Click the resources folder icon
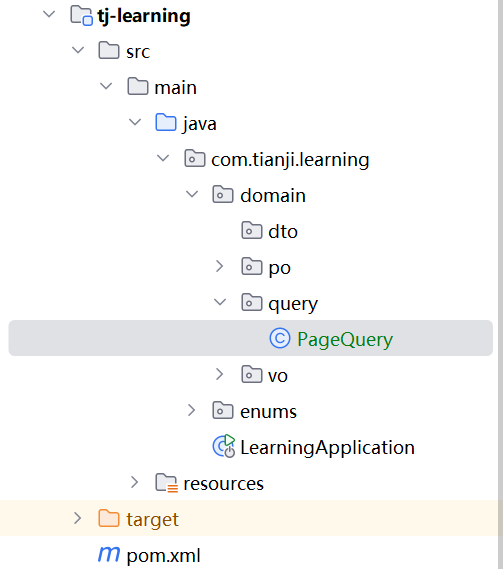Image resolution: width=503 pixels, height=569 pixels. [x=167, y=483]
